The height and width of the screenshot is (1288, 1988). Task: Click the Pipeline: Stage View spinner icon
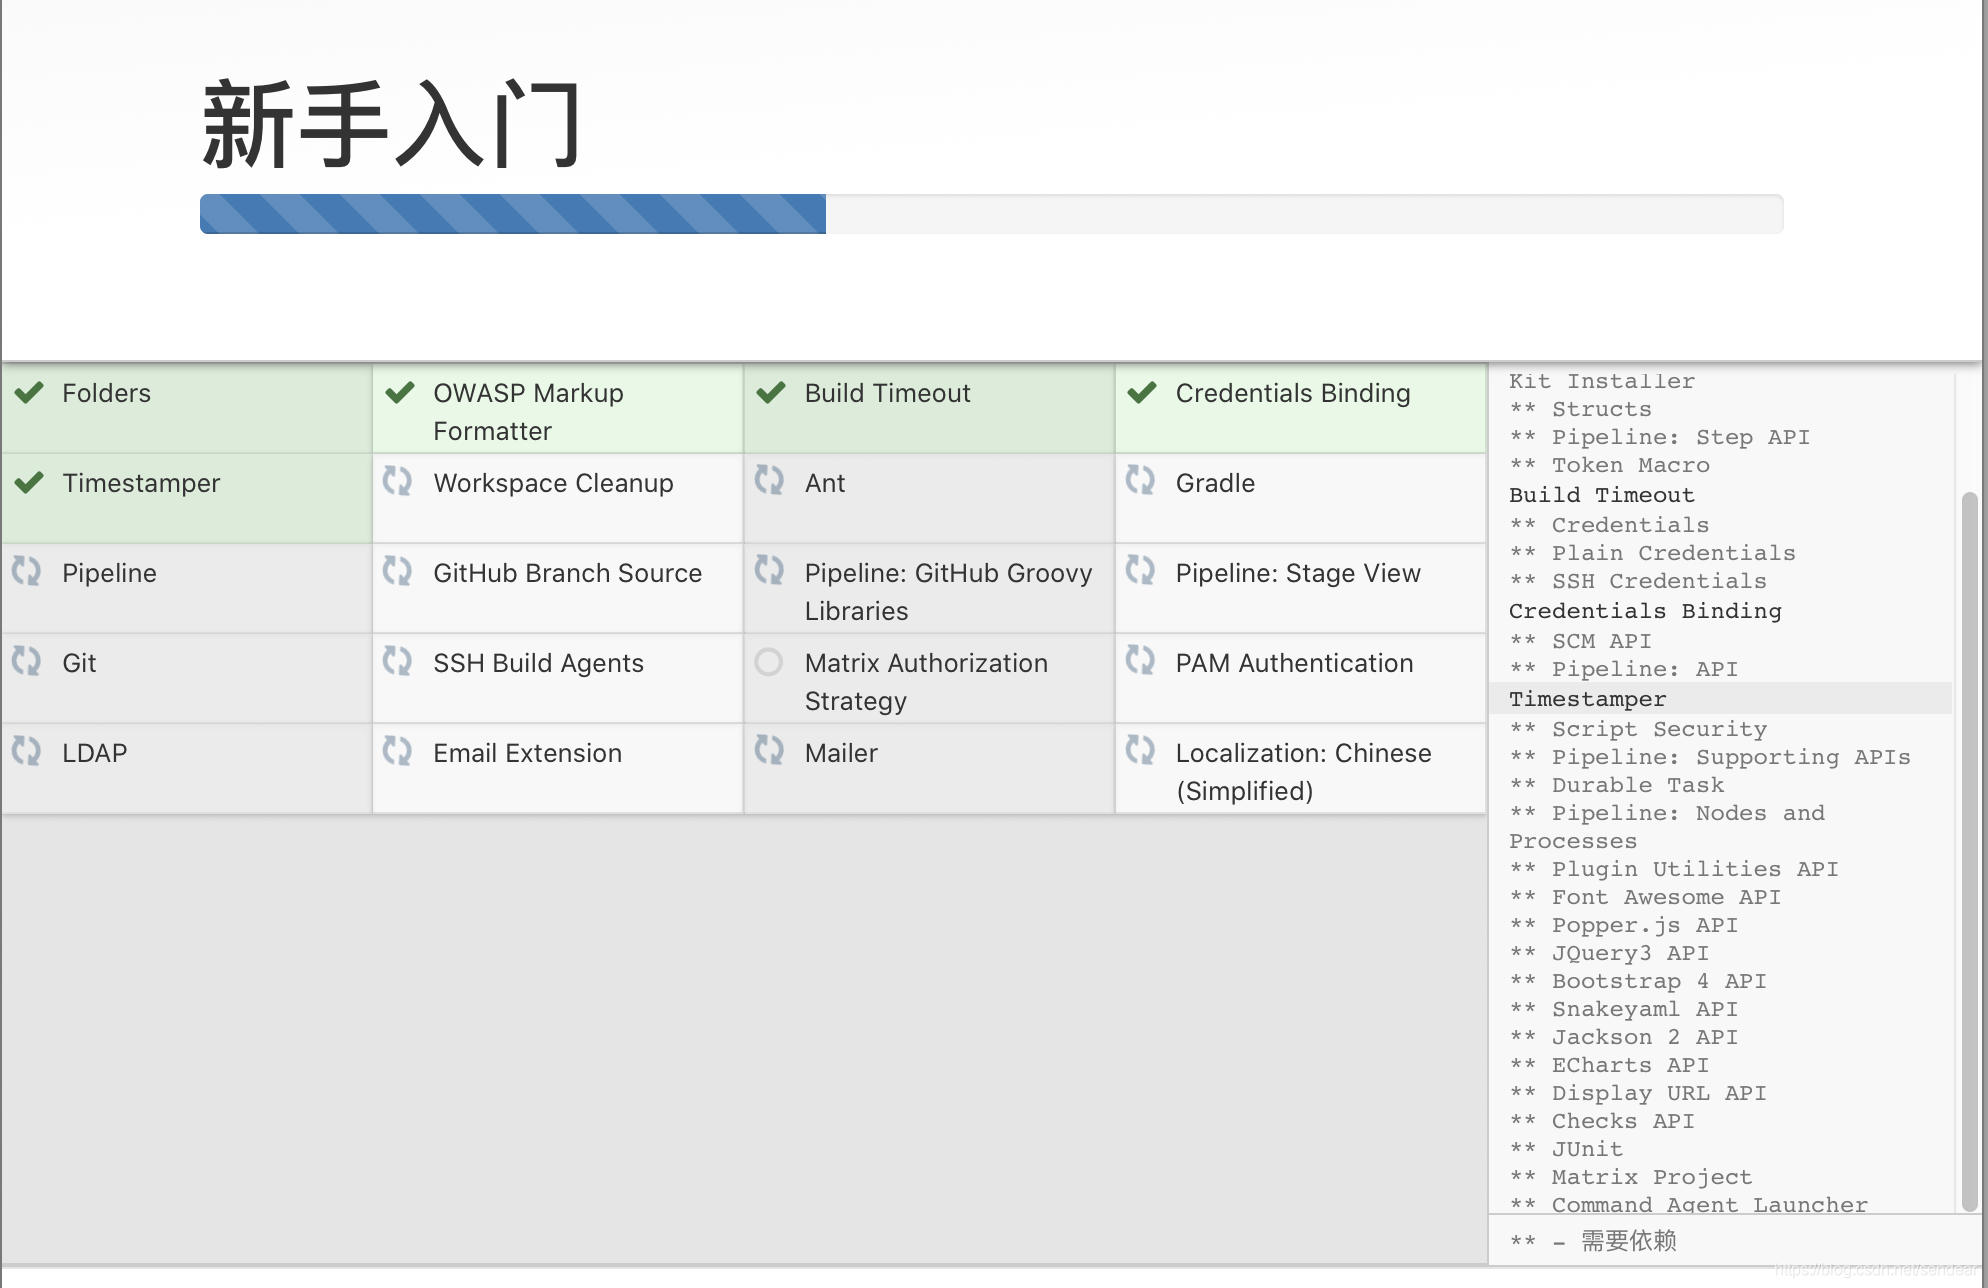tap(1140, 571)
